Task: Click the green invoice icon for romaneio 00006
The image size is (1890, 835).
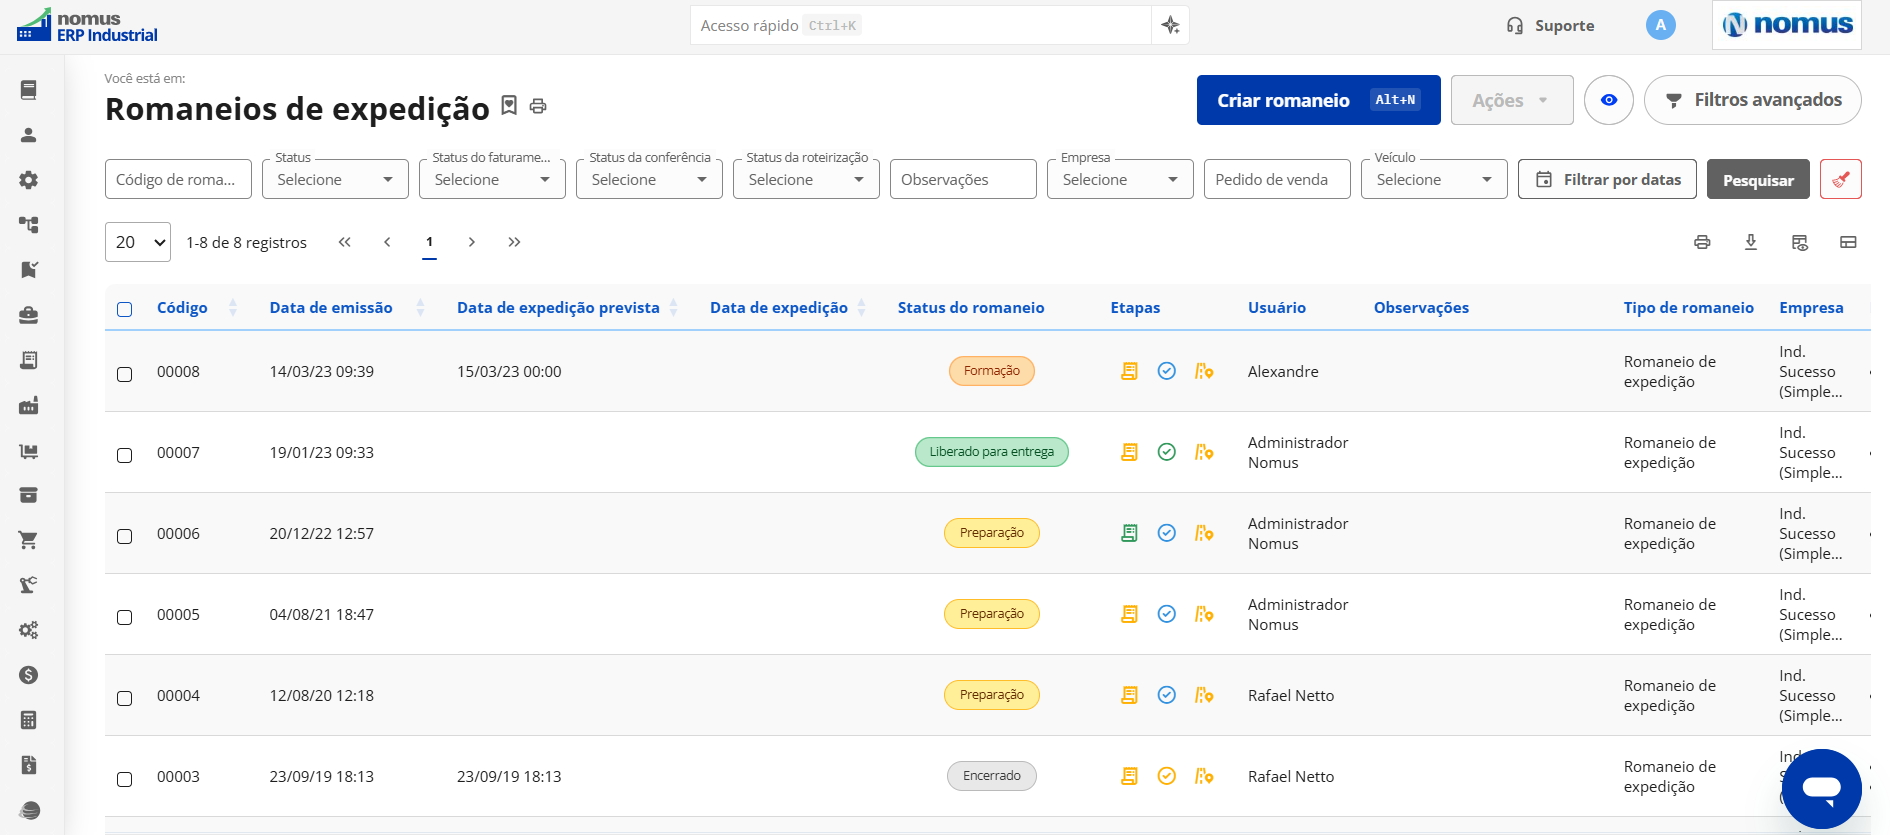Action: [x=1129, y=533]
